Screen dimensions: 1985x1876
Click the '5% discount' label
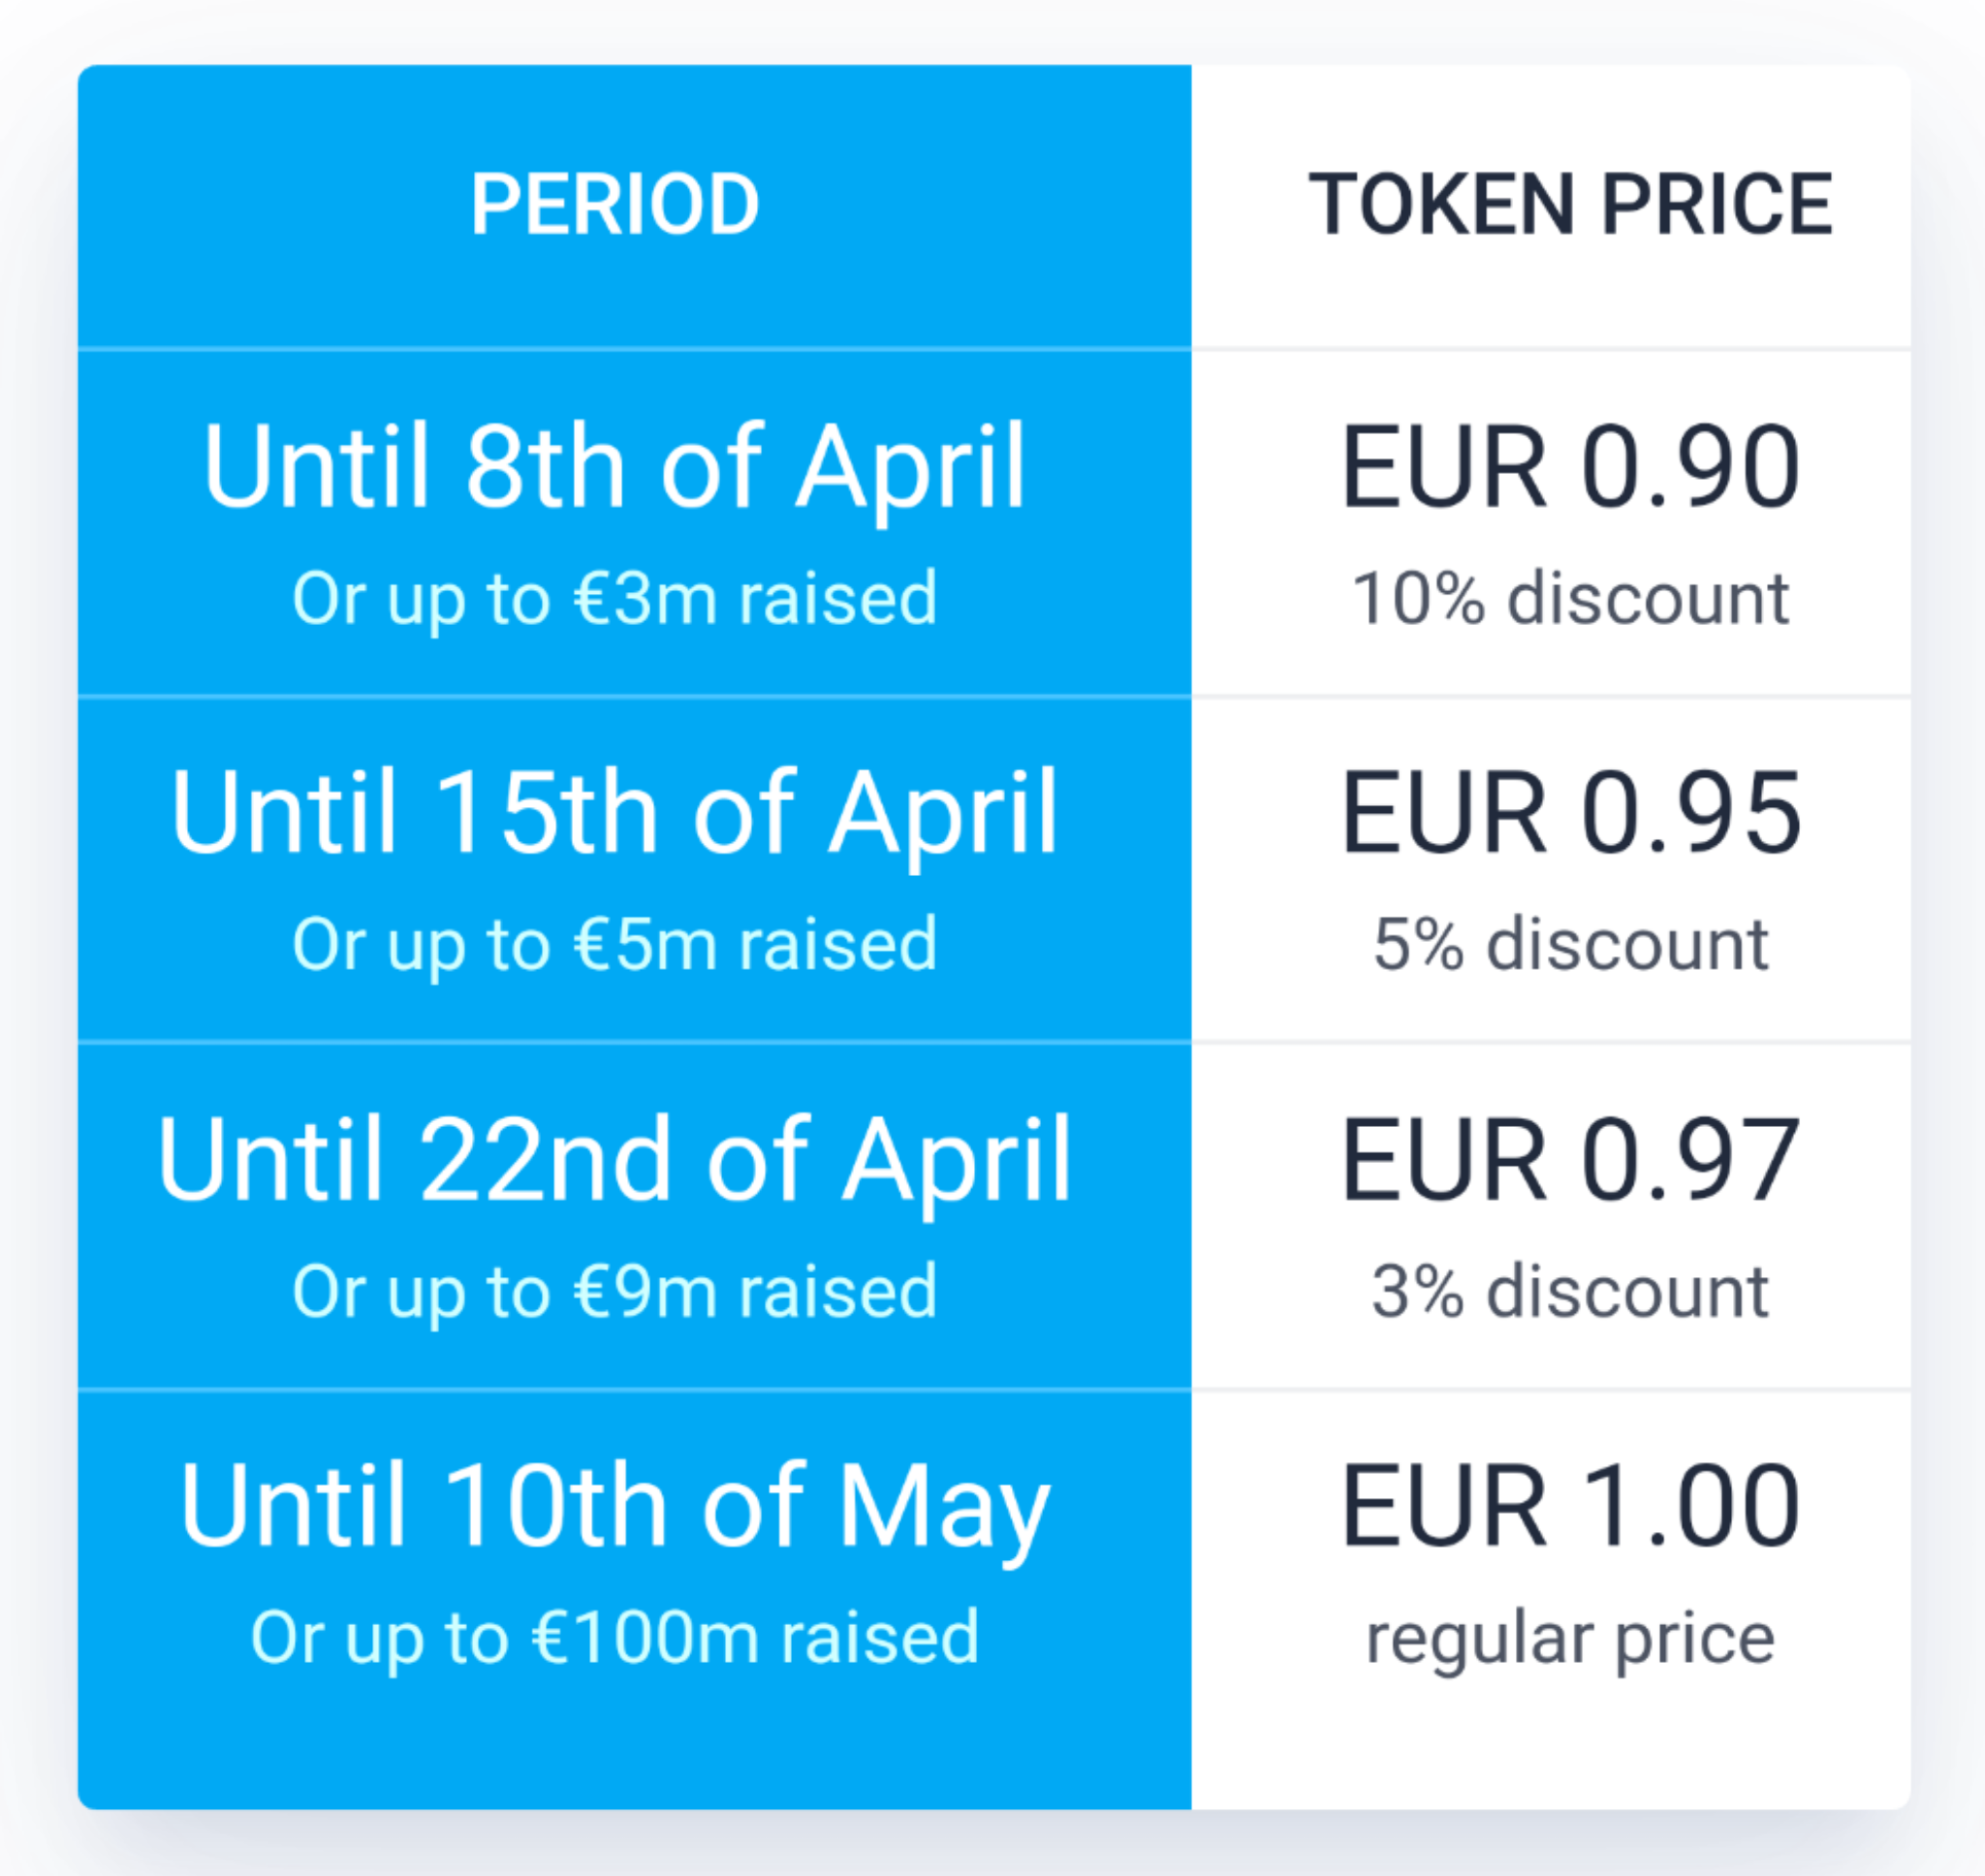point(1570,945)
